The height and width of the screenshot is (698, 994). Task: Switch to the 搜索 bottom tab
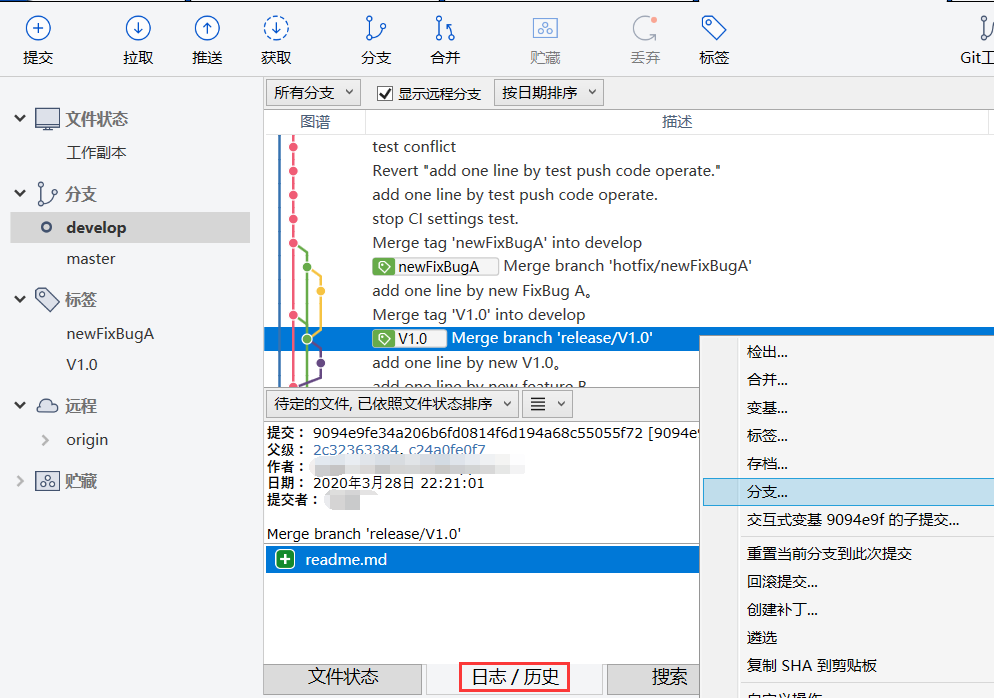(654, 677)
